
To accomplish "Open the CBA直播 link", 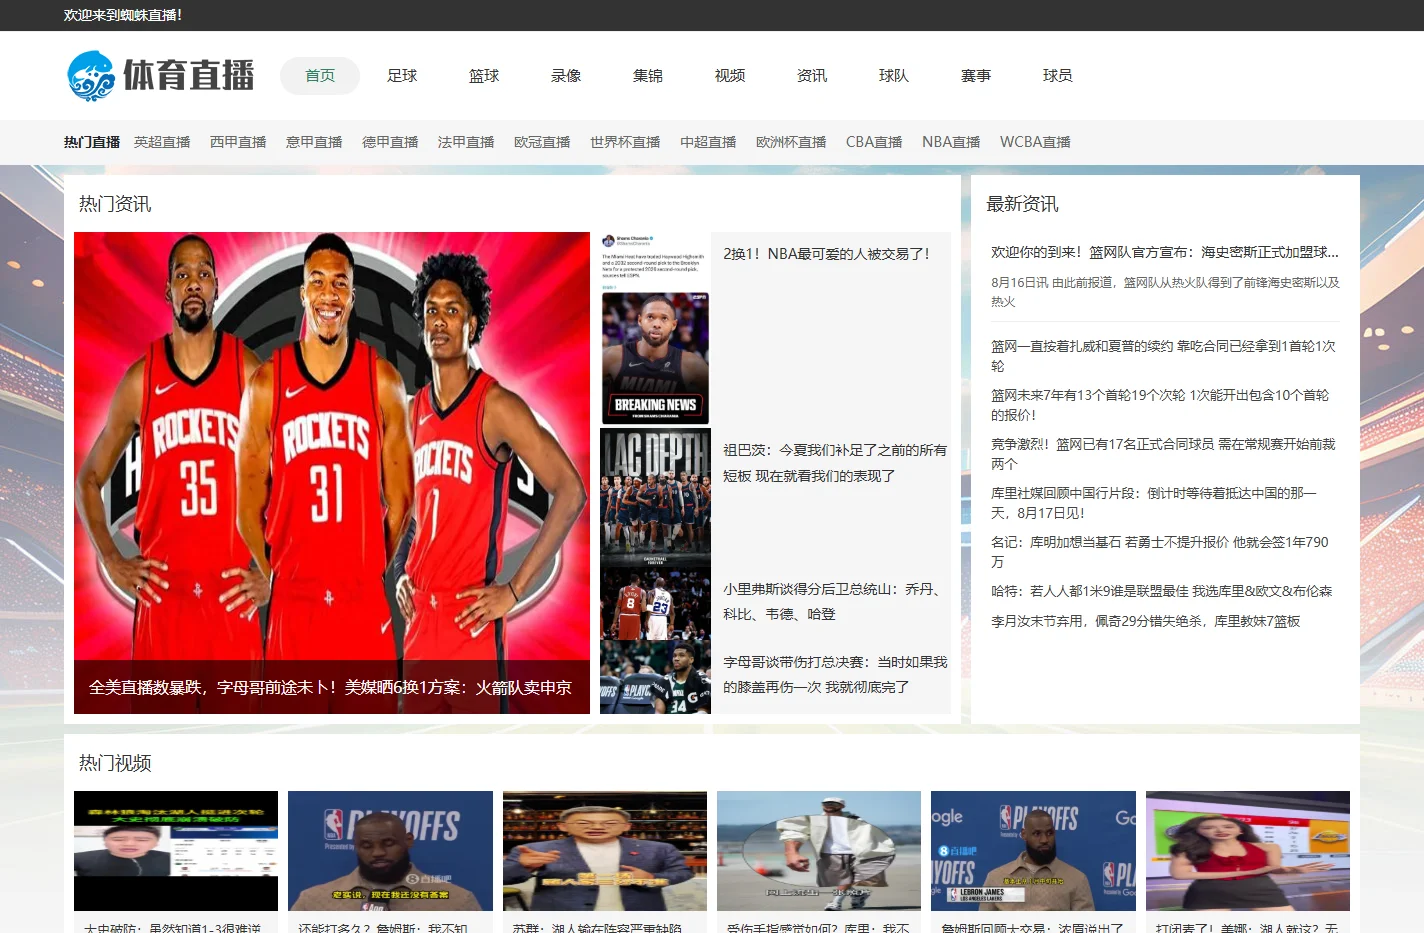I will tap(874, 142).
